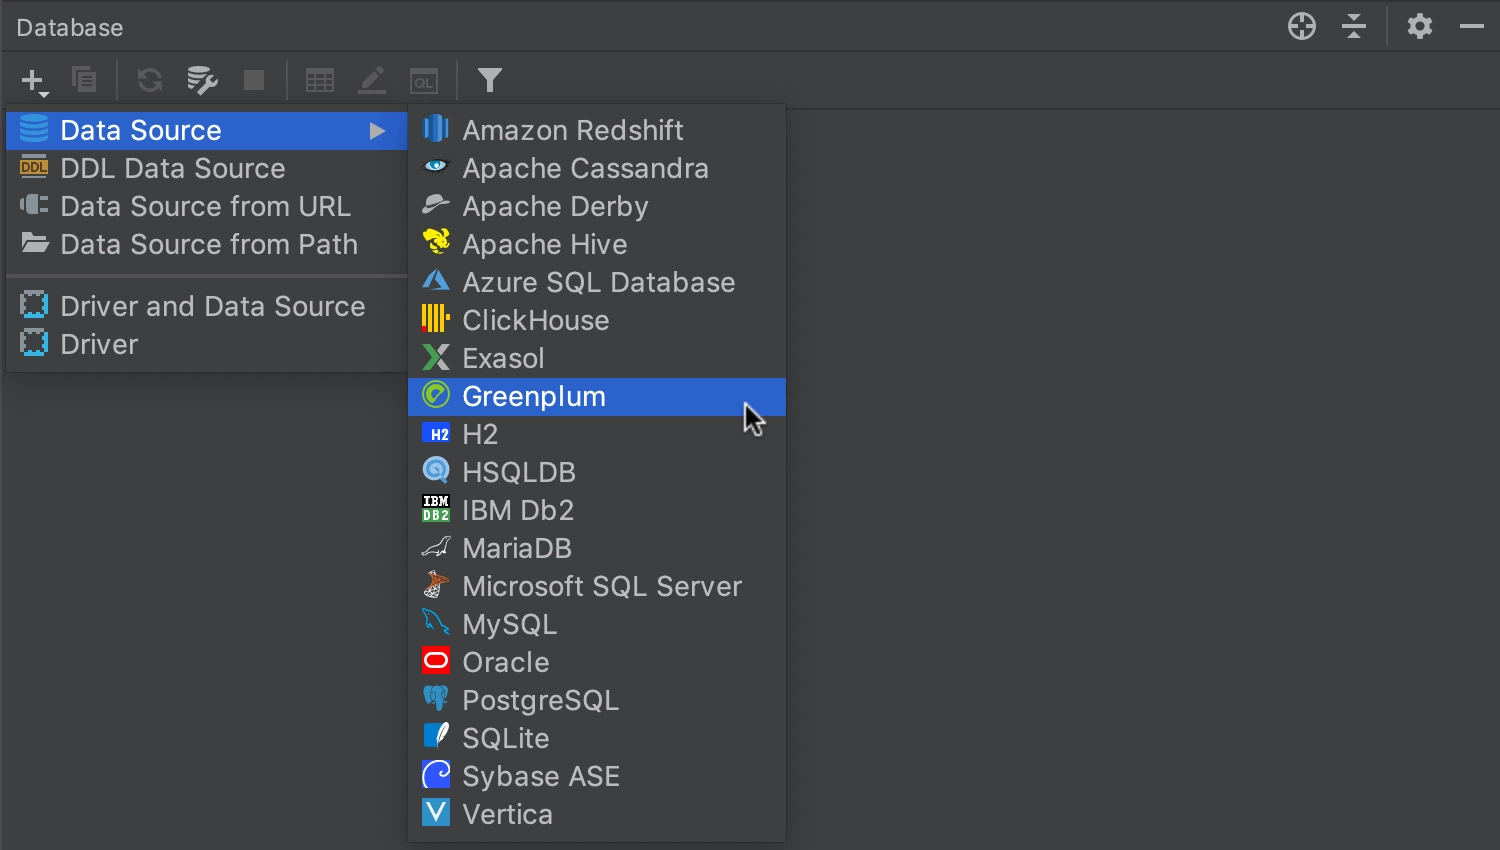Click the Refresh toolbar icon
Screen dimensions: 1500x850
150,80
